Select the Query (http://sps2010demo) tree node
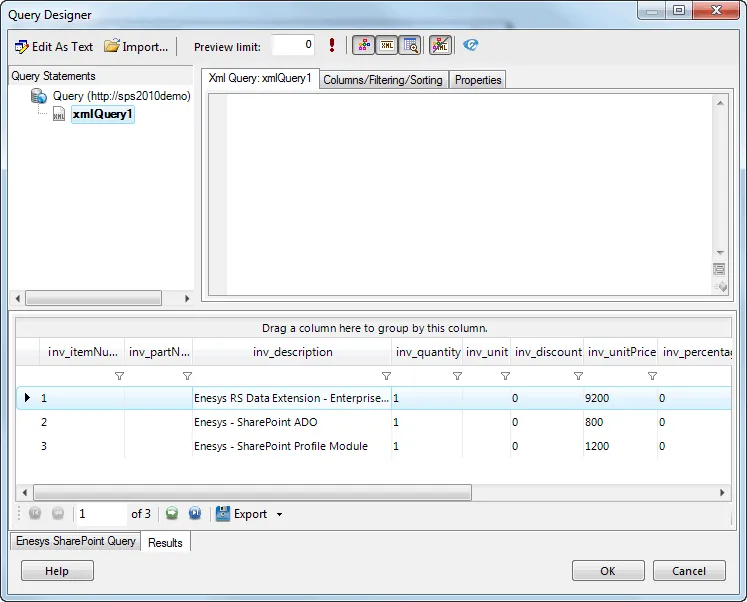 (121, 96)
